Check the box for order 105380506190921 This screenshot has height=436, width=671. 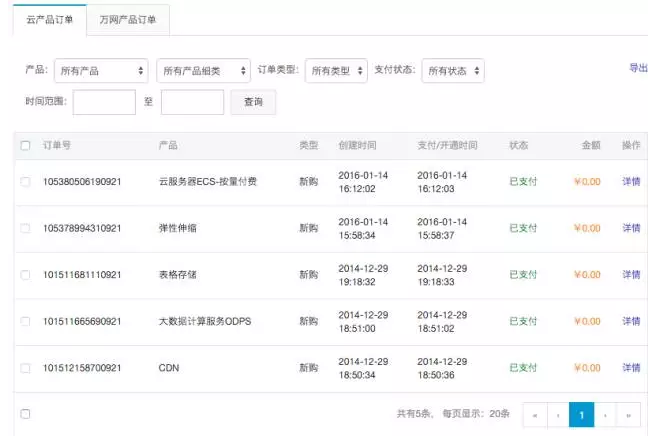25,182
